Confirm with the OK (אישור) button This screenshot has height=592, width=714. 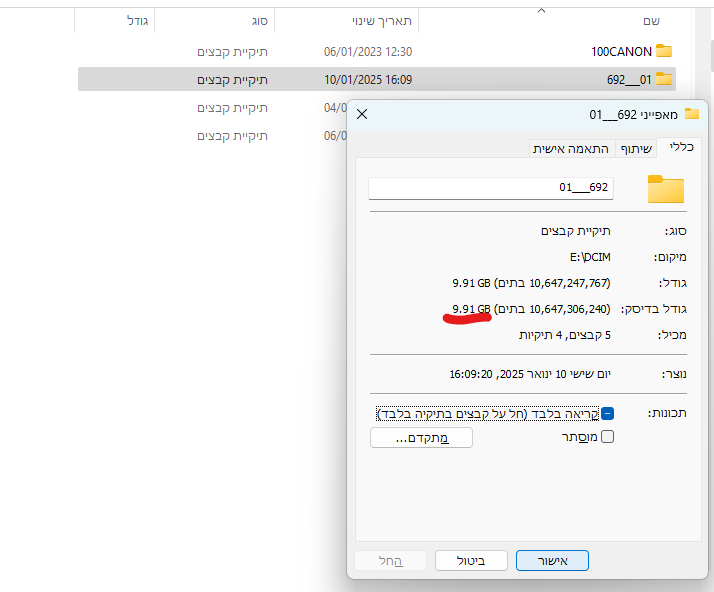click(x=552, y=561)
